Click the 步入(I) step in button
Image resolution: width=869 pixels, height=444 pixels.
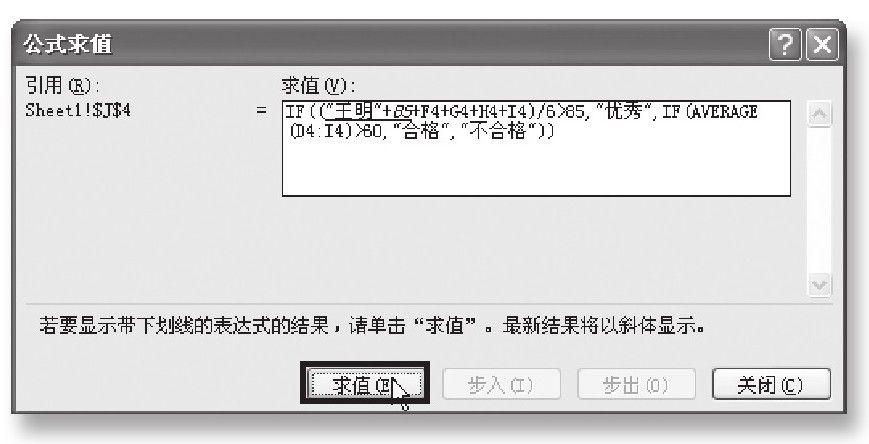pos(502,384)
